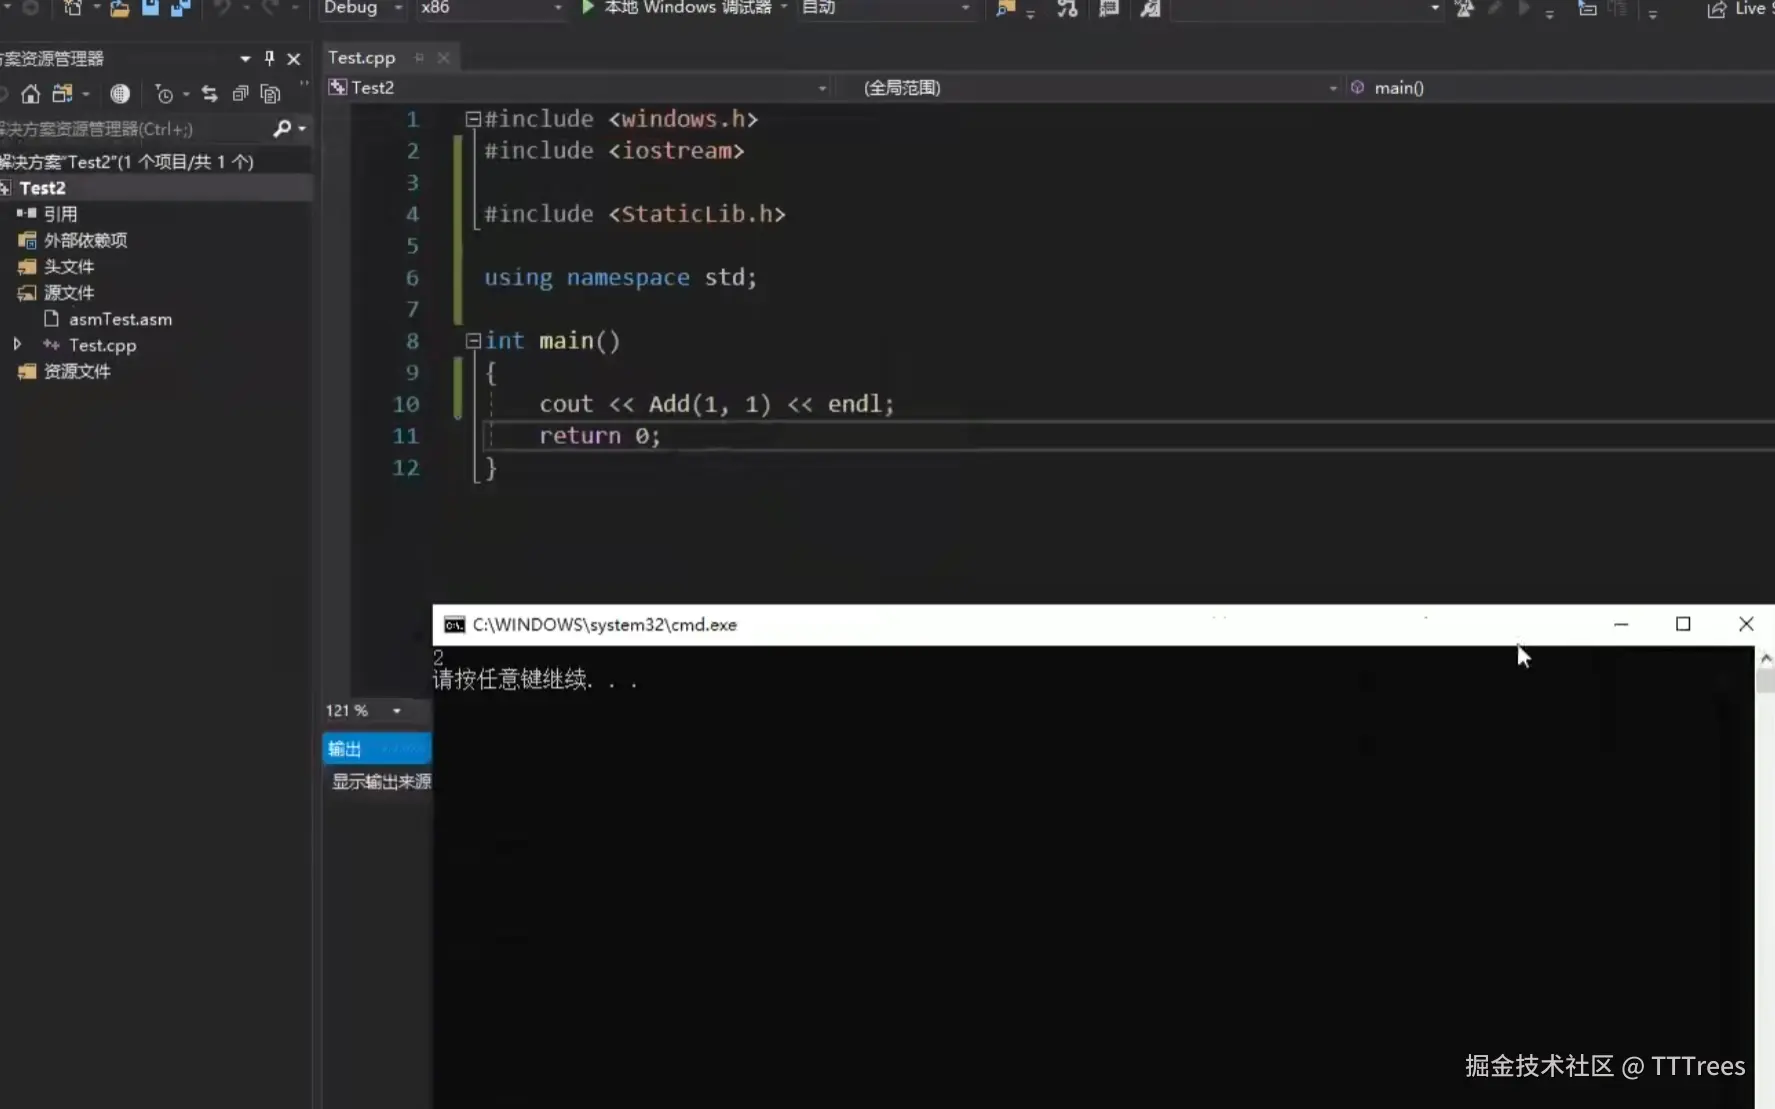Close the Test.cpp tab

[x=443, y=58]
